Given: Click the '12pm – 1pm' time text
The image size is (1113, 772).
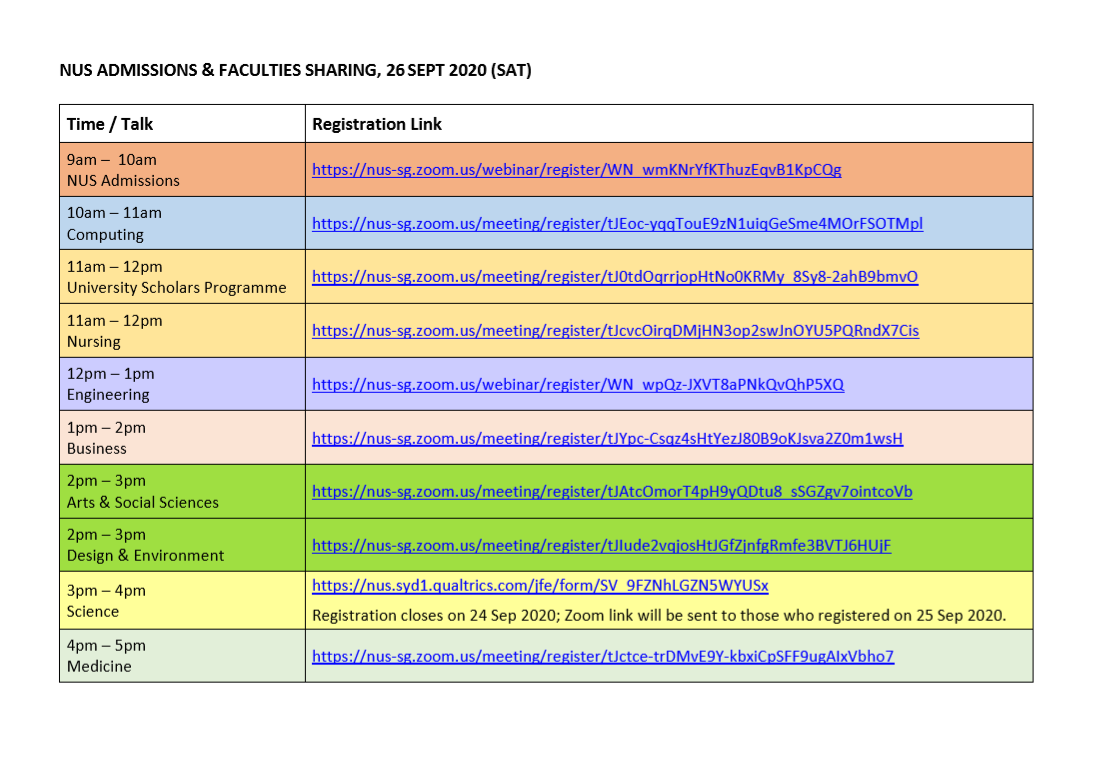Looking at the screenshot, I should click(111, 374).
